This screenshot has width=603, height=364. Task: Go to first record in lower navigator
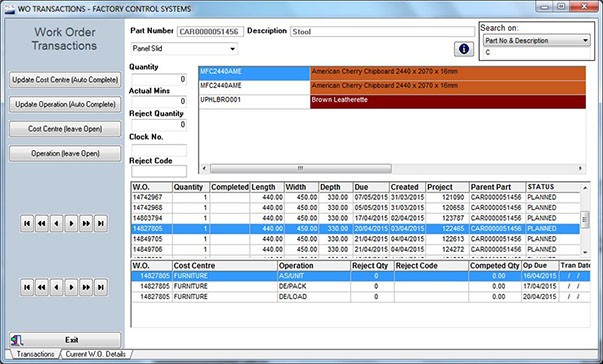tap(27, 287)
